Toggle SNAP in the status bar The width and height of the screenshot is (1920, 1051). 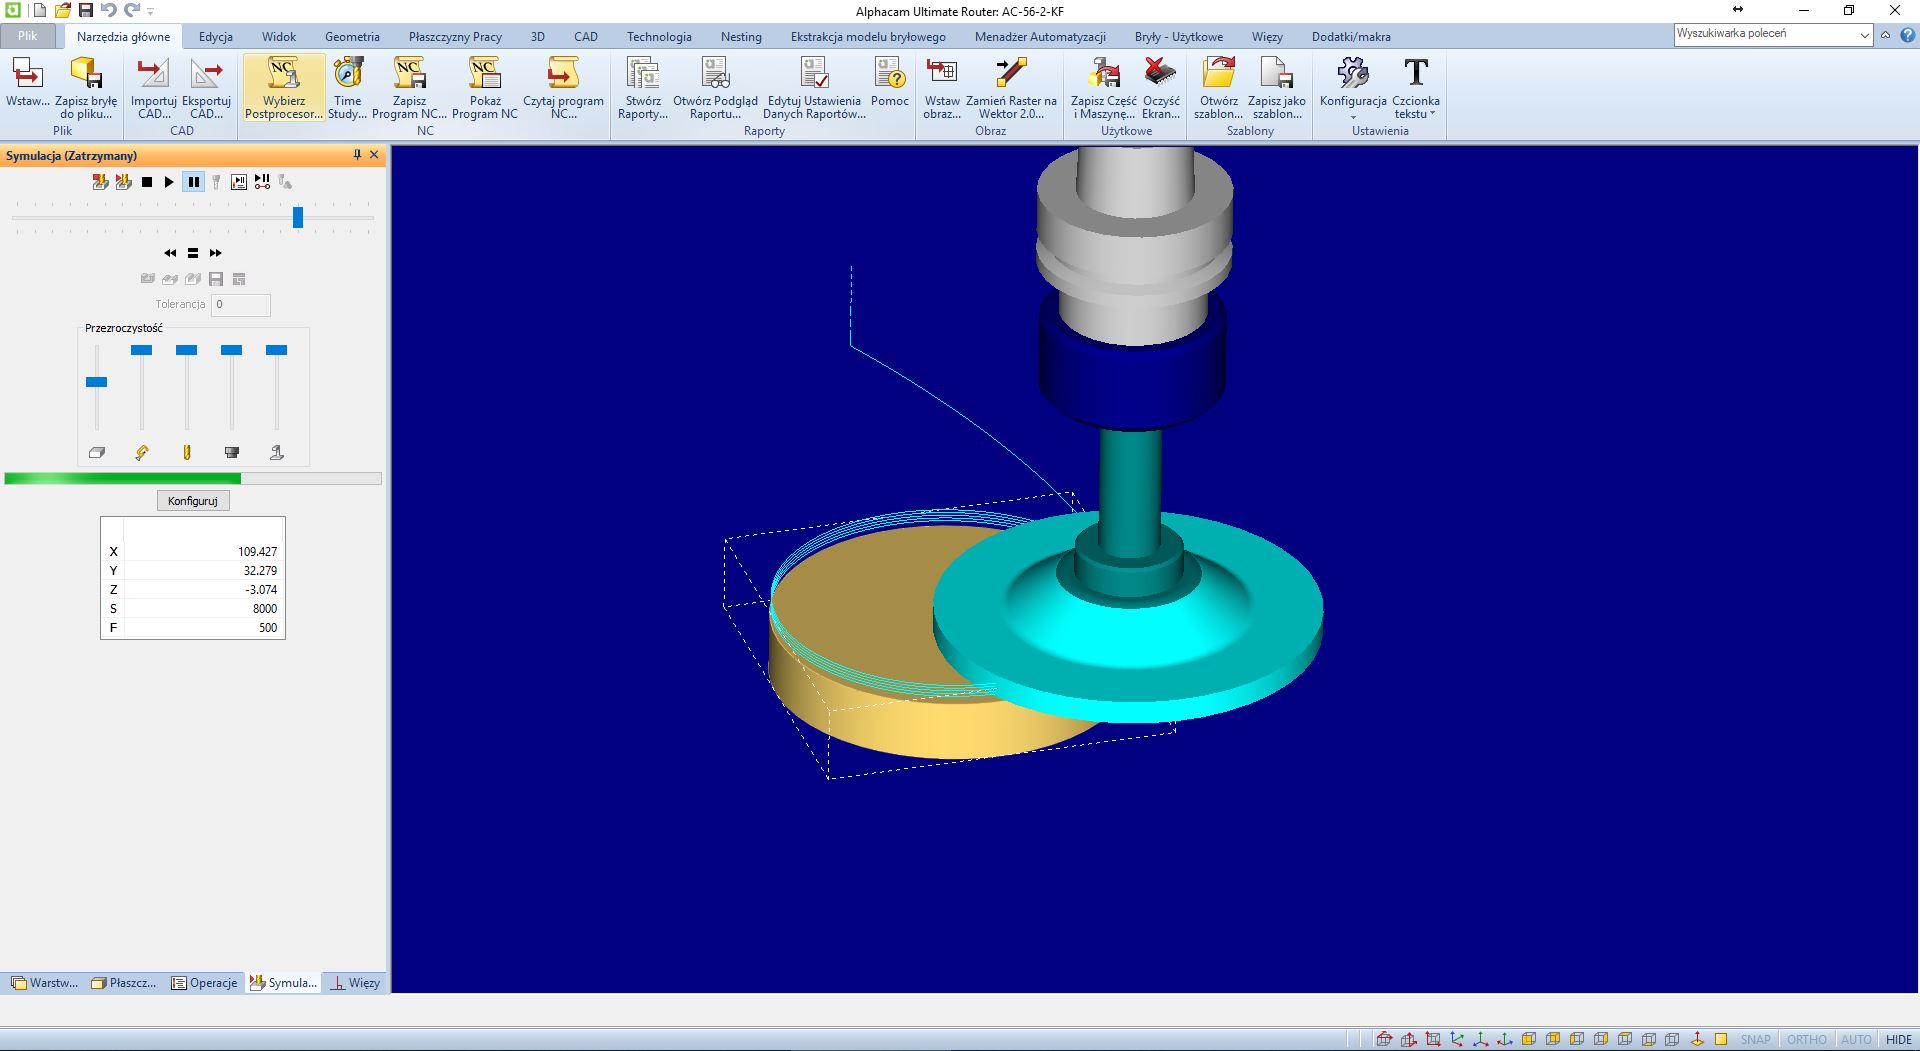click(x=1755, y=1040)
